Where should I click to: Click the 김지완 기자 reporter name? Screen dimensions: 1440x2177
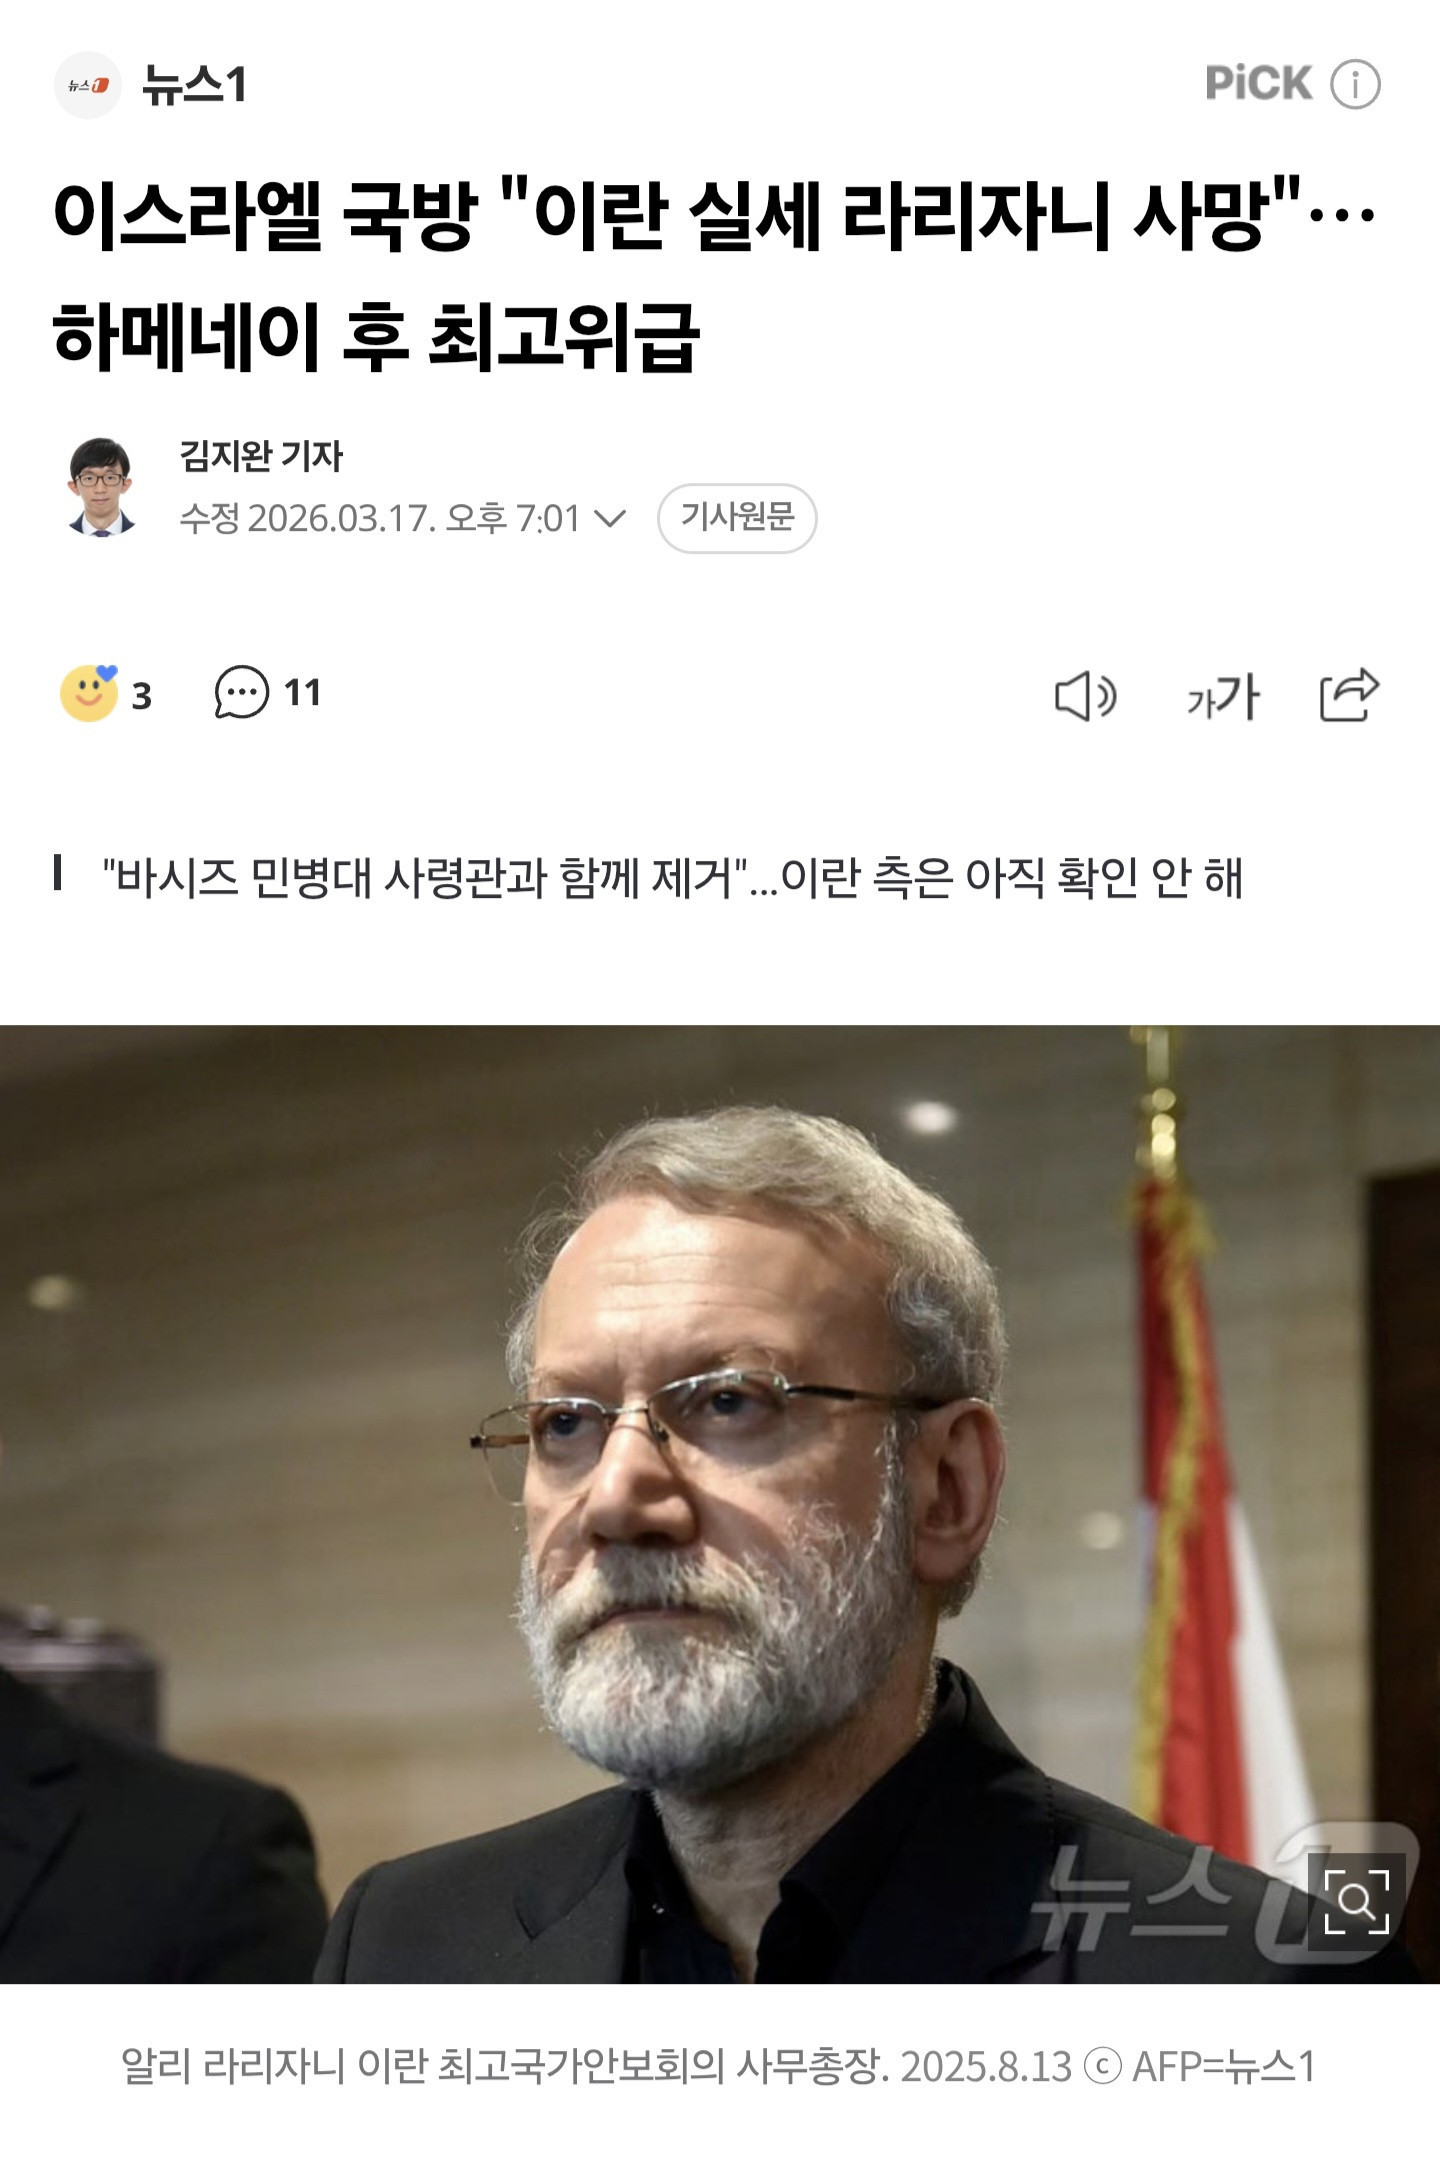(x=261, y=456)
